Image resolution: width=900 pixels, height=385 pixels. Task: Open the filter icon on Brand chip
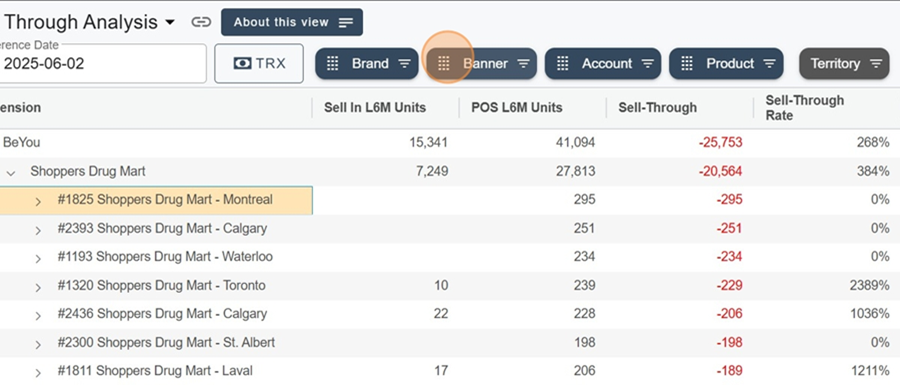tap(405, 64)
